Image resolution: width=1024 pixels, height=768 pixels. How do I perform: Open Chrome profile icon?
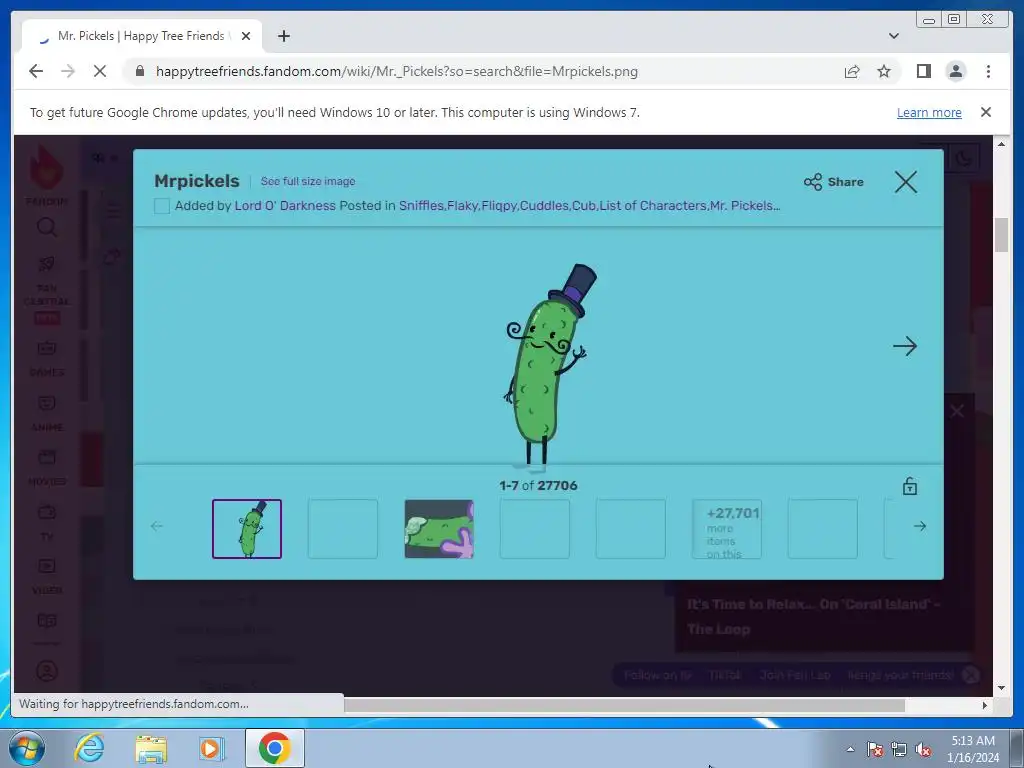pyautogui.click(x=955, y=71)
